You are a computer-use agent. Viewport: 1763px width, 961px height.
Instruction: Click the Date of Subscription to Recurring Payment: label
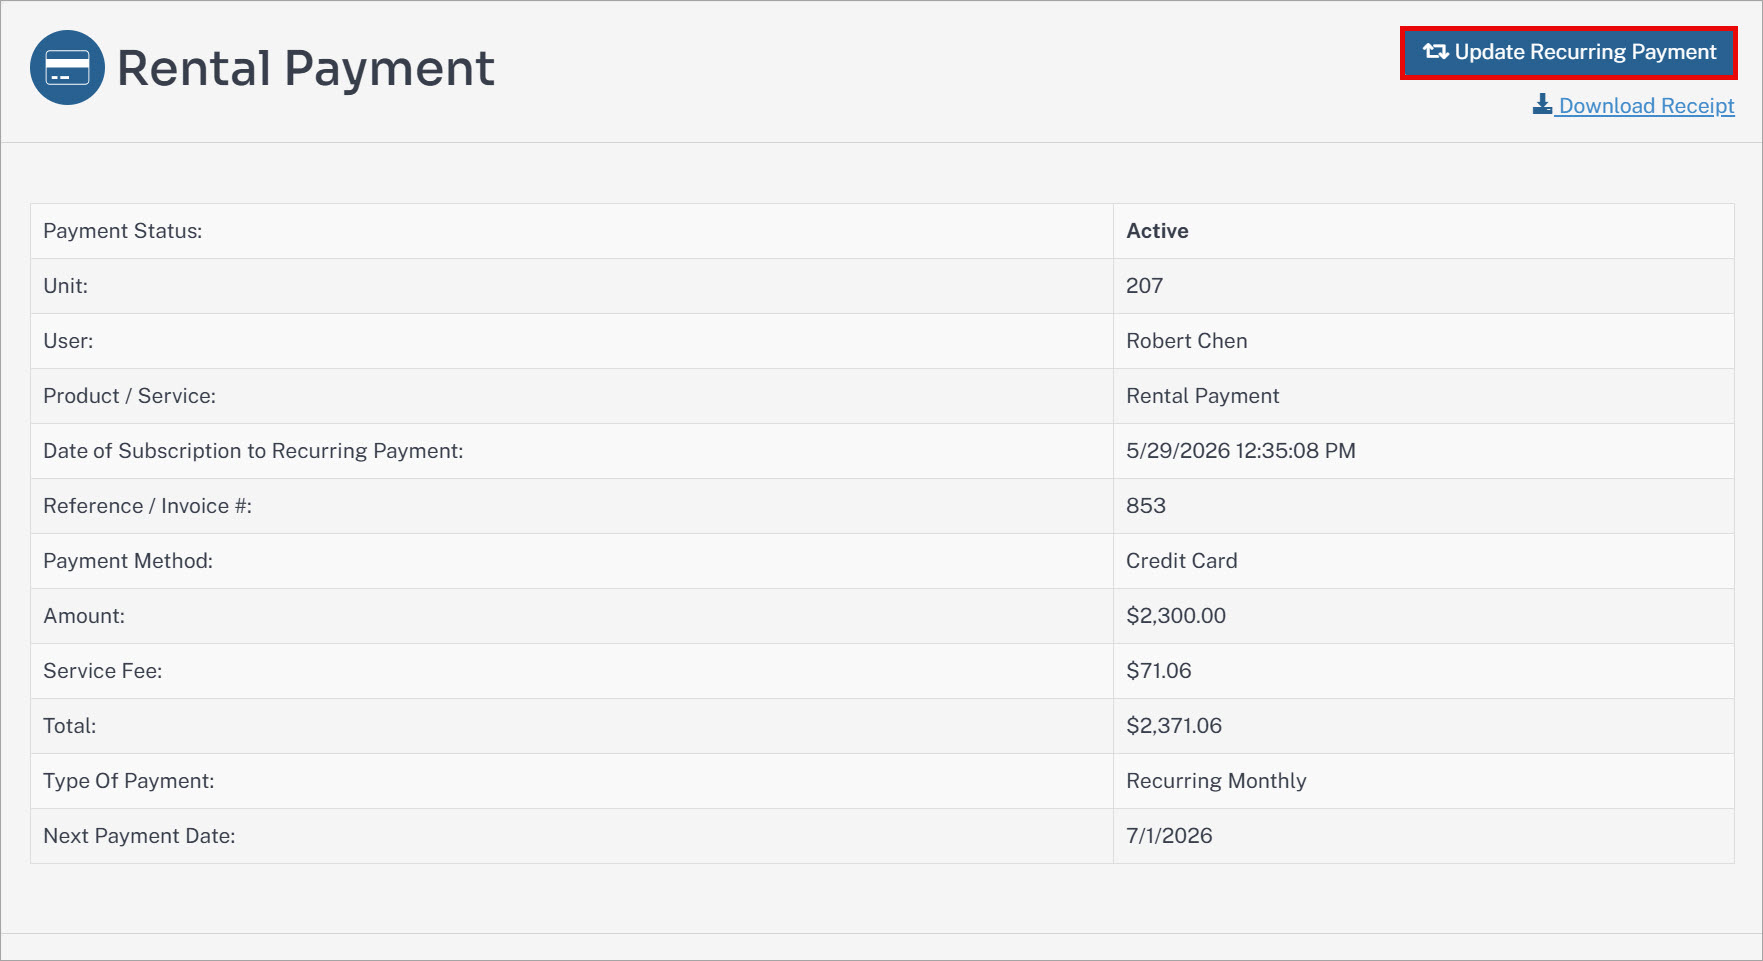(x=253, y=451)
